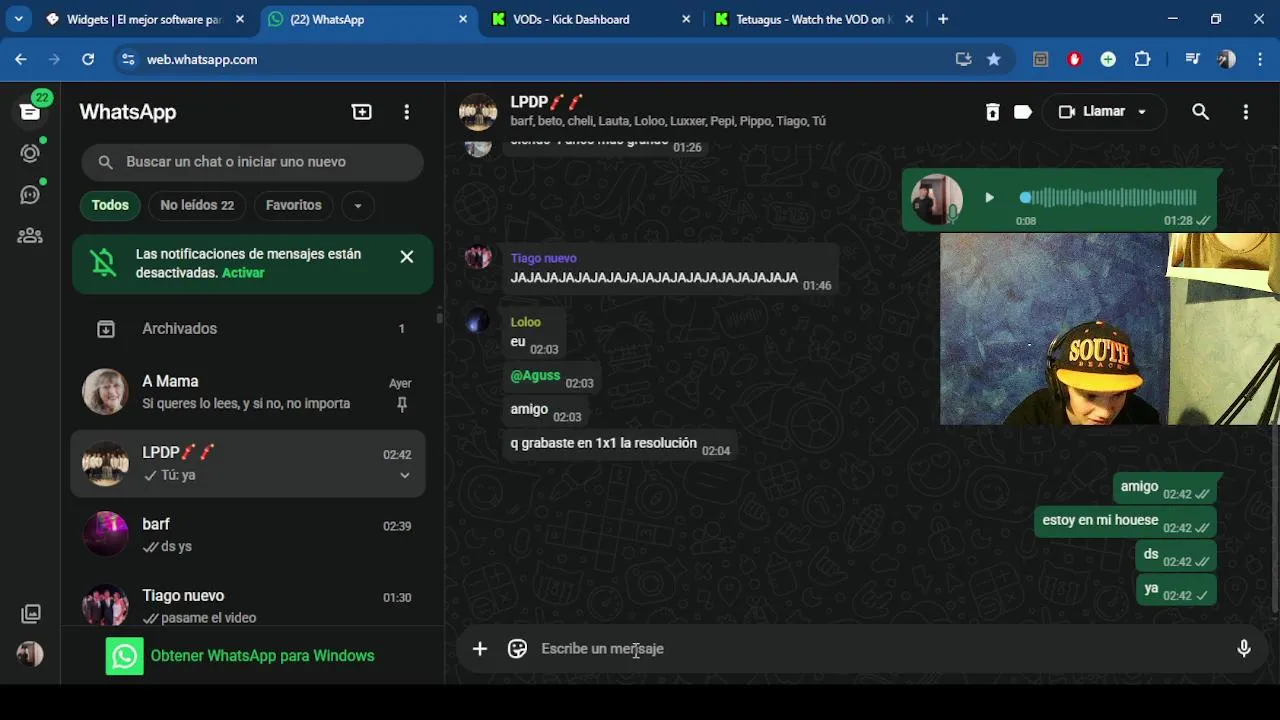Open the browser media control icon
This screenshot has height=720, width=1280.
point(1192,59)
